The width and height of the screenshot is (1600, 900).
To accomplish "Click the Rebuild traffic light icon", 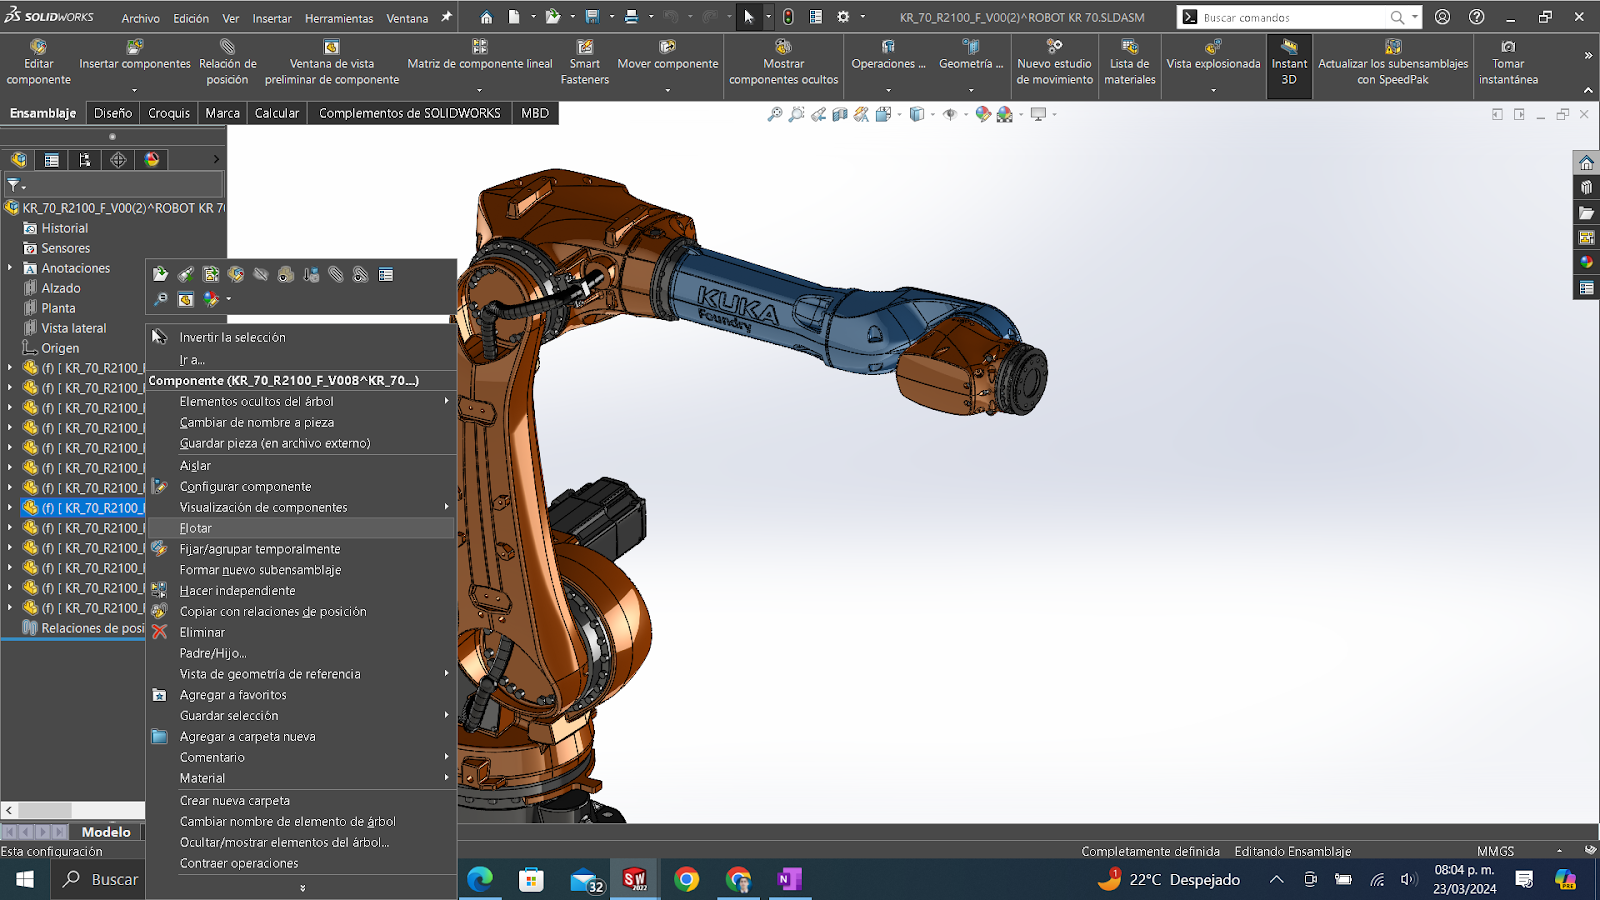I will (x=788, y=17).
